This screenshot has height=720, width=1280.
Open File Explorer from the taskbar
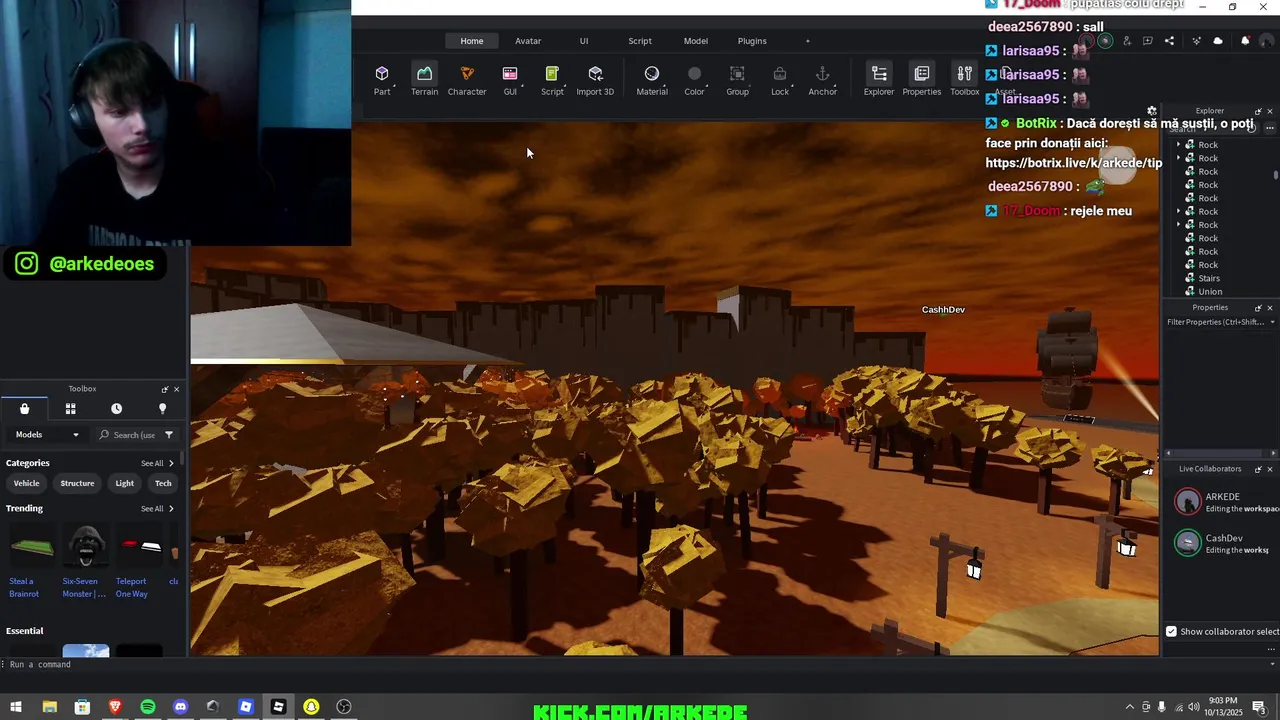coord(49,707)
